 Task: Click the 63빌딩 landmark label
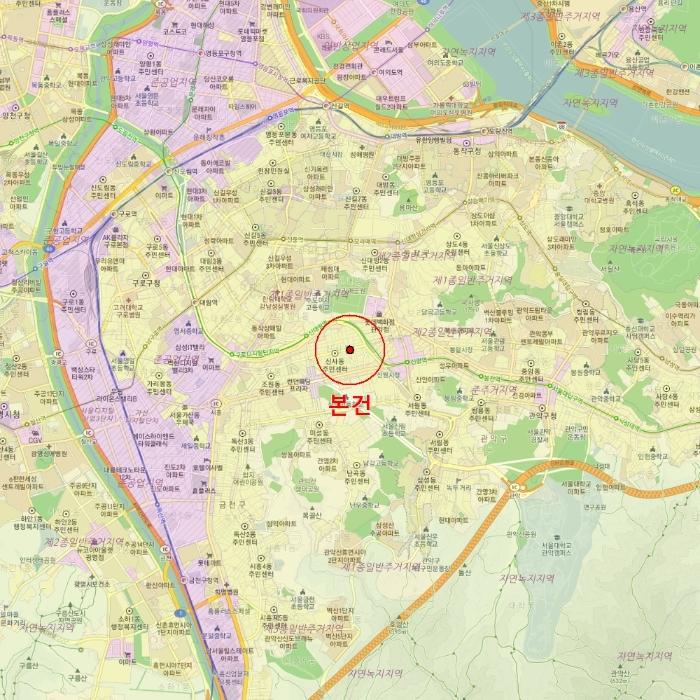[x=472, y=84]
